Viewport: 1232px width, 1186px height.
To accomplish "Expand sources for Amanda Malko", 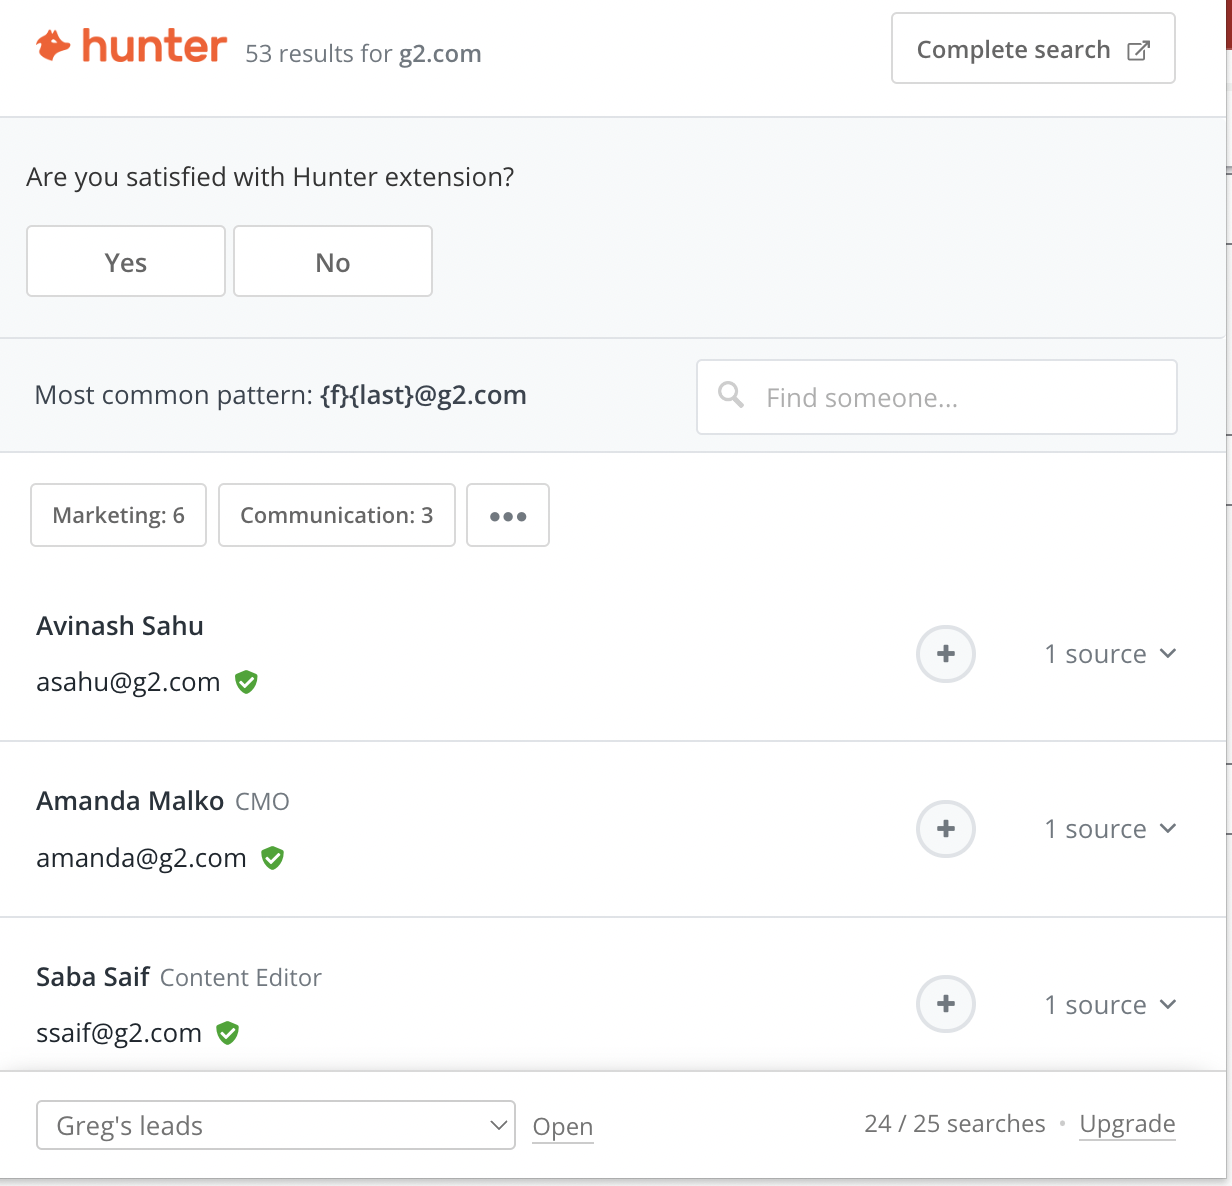I will [1110, 829].
